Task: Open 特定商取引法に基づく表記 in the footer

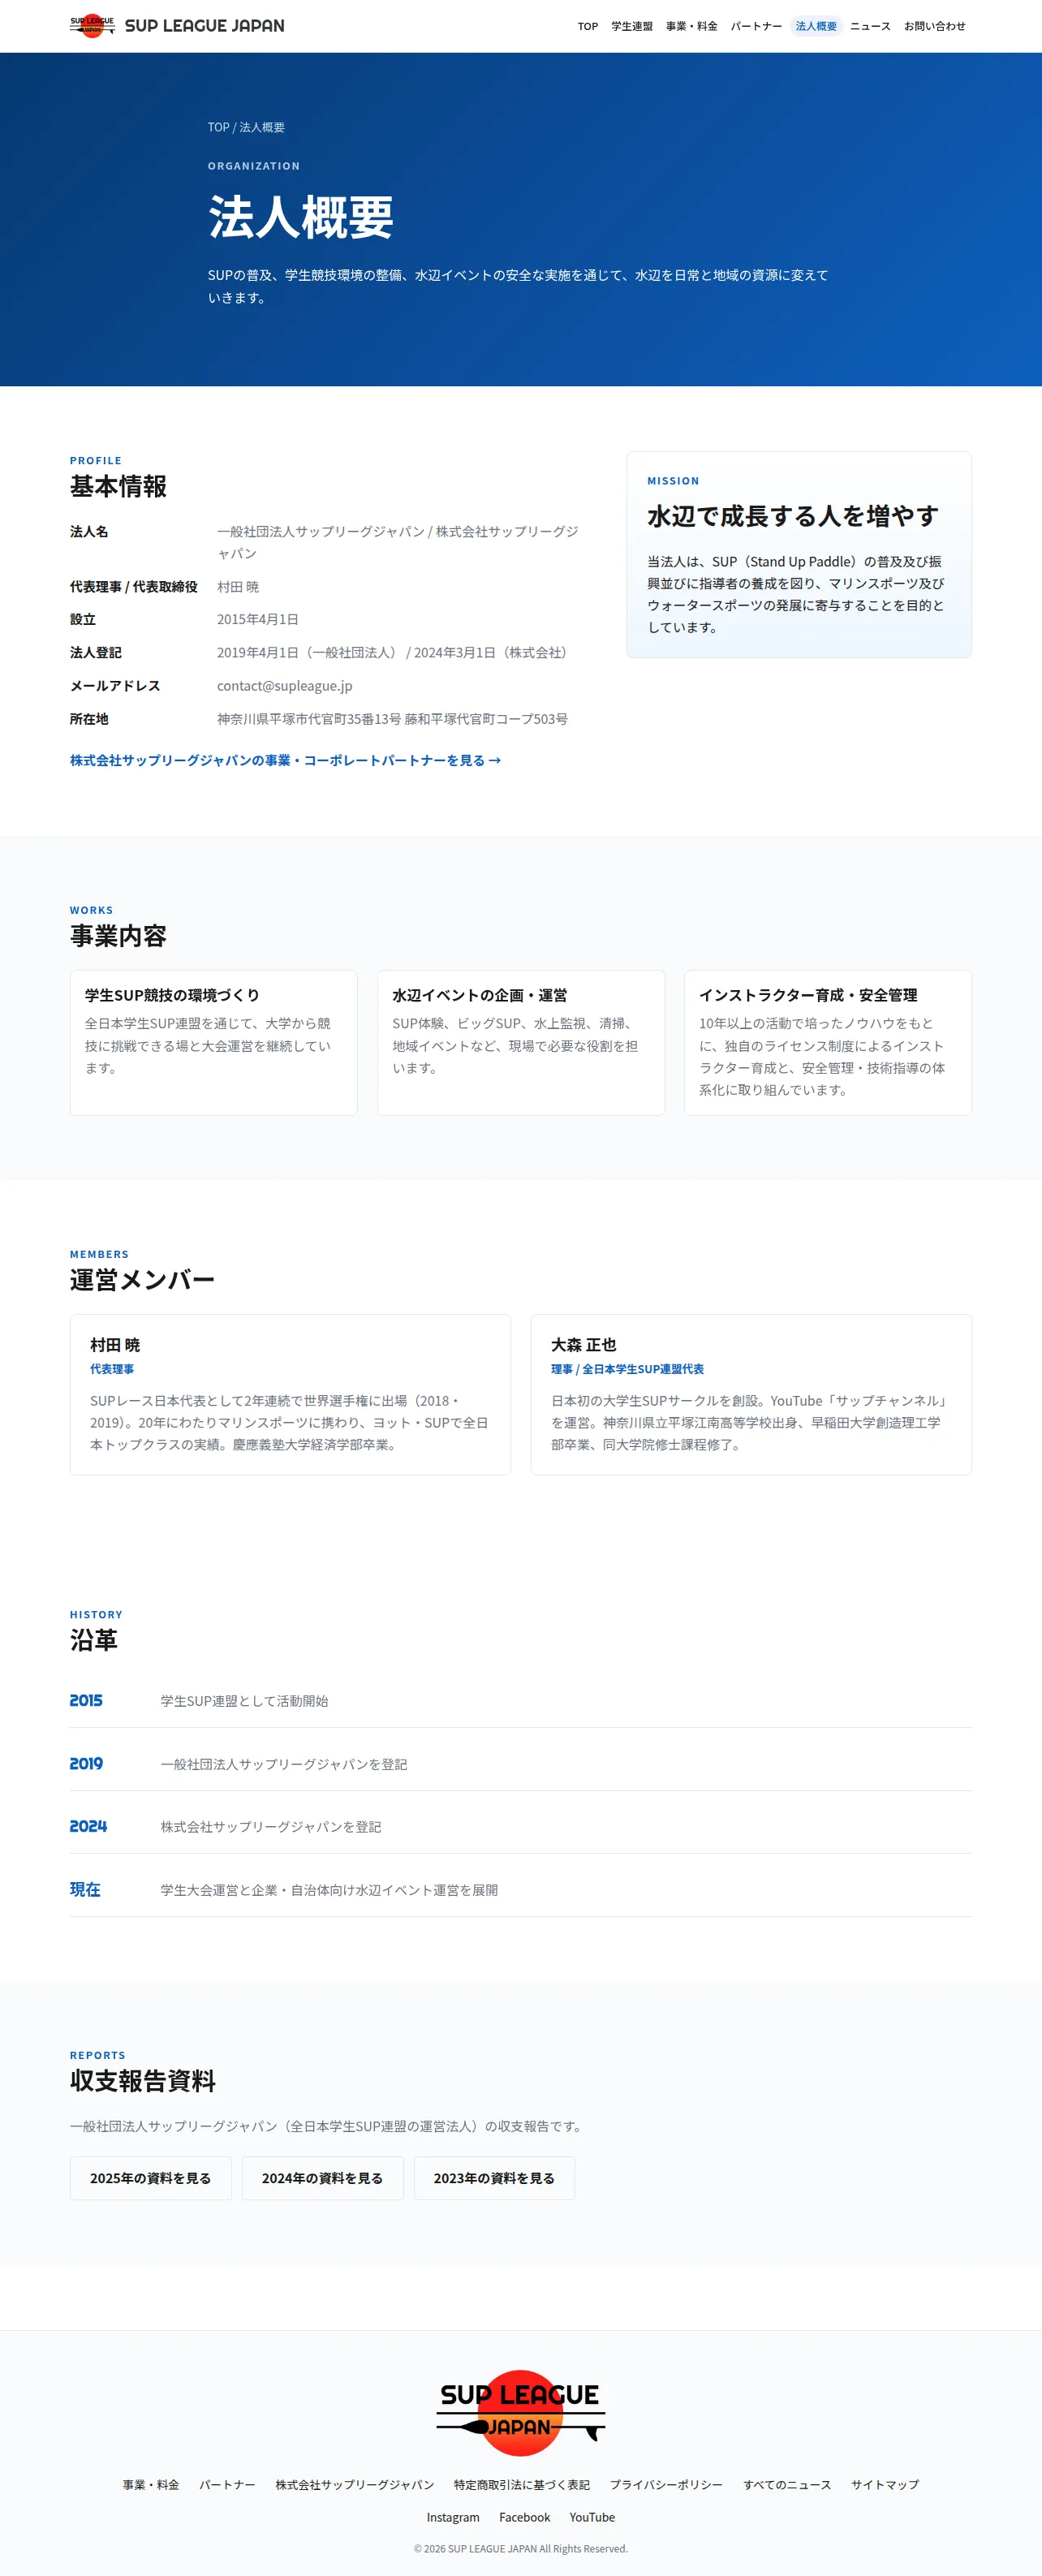Action: point(522,2484)
